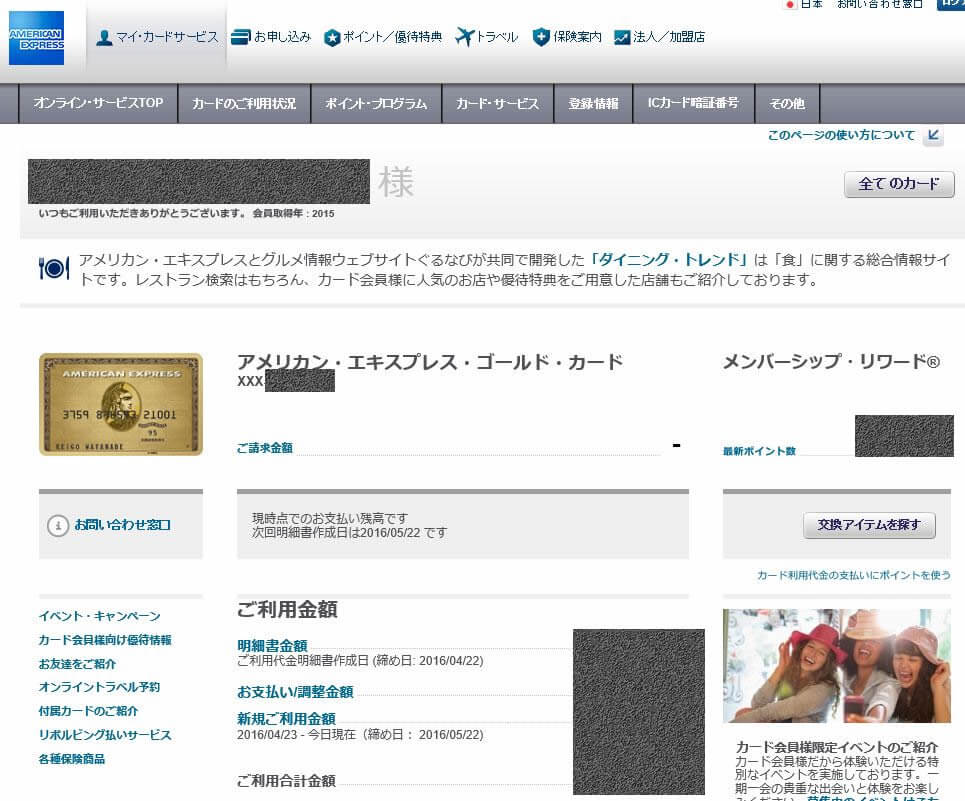Click the gold card image
This screenshot has height=801, width=965.
coord(121,404)
